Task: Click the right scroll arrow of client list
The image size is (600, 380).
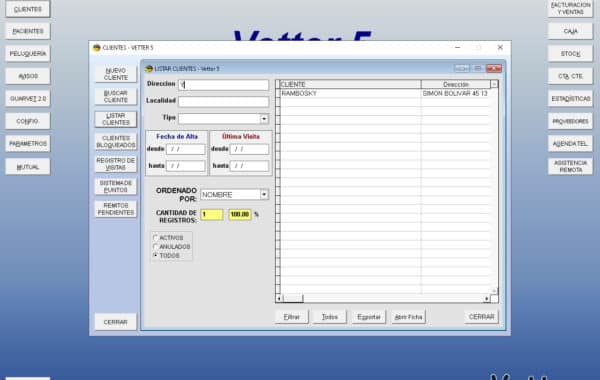Action: tap(487, 298)
